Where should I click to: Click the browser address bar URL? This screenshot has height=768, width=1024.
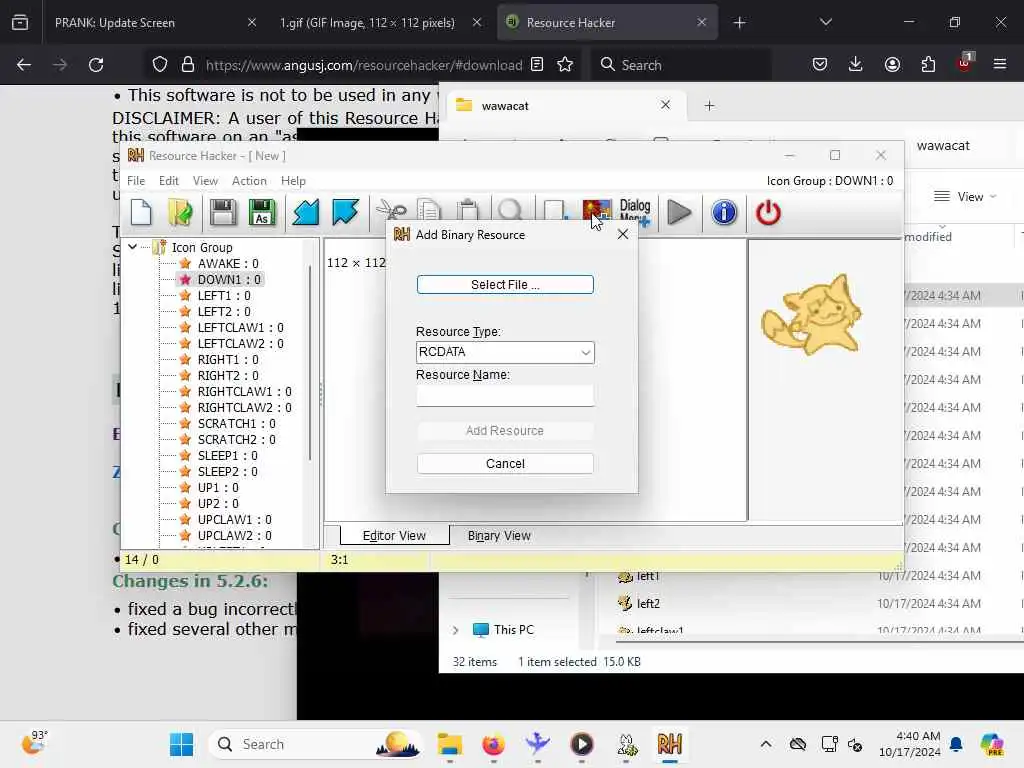[364, 65]
